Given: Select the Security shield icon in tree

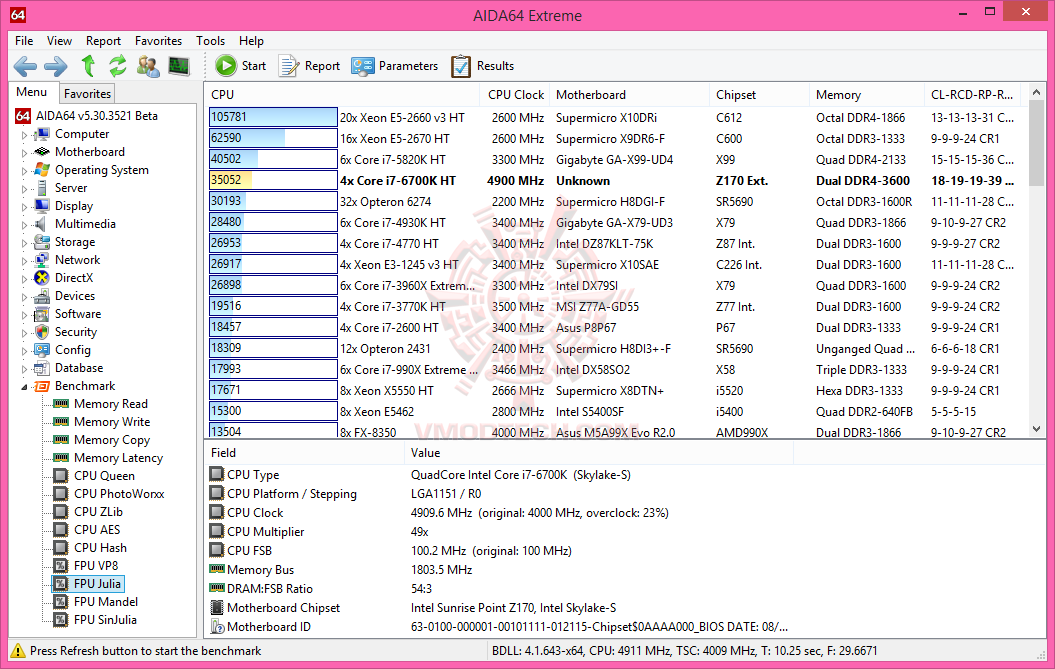Looking at the screenshot, I should pyautogui.click(x=42, y=332).
